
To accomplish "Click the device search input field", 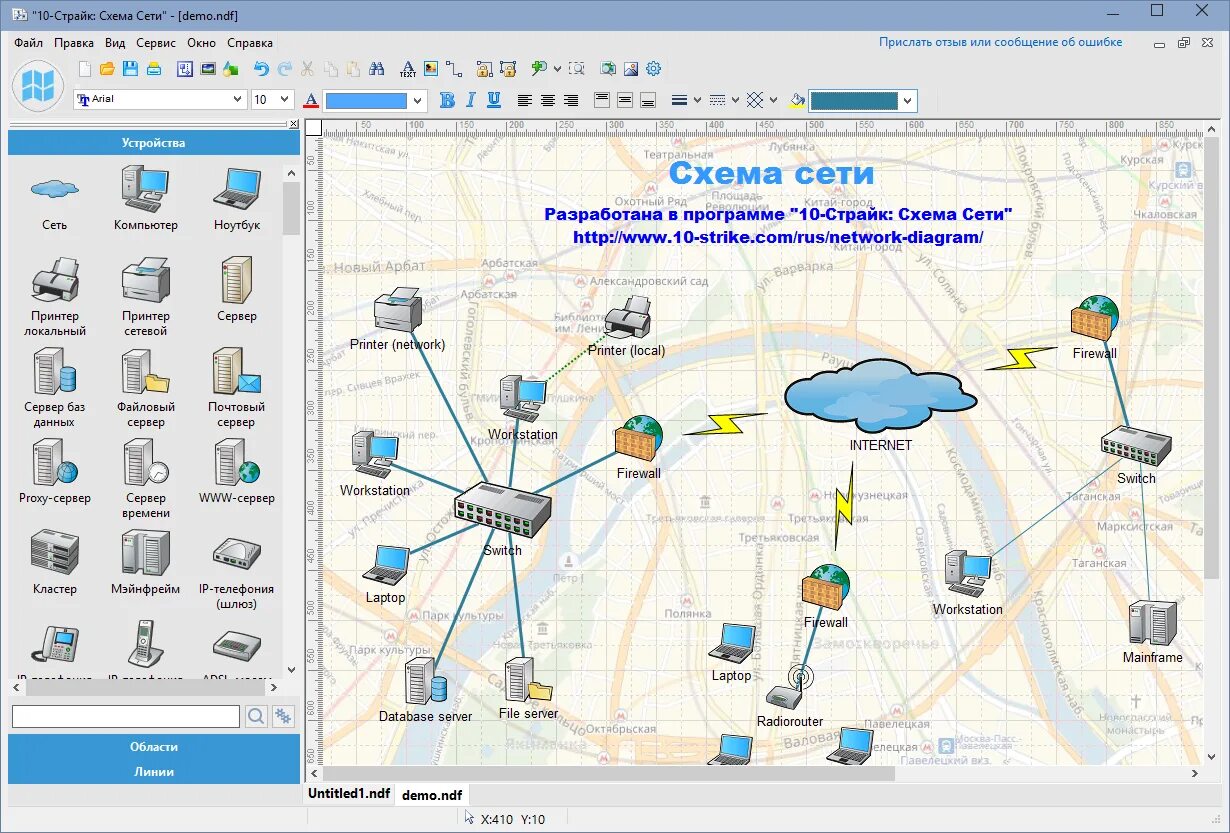I will pos(126,716).
